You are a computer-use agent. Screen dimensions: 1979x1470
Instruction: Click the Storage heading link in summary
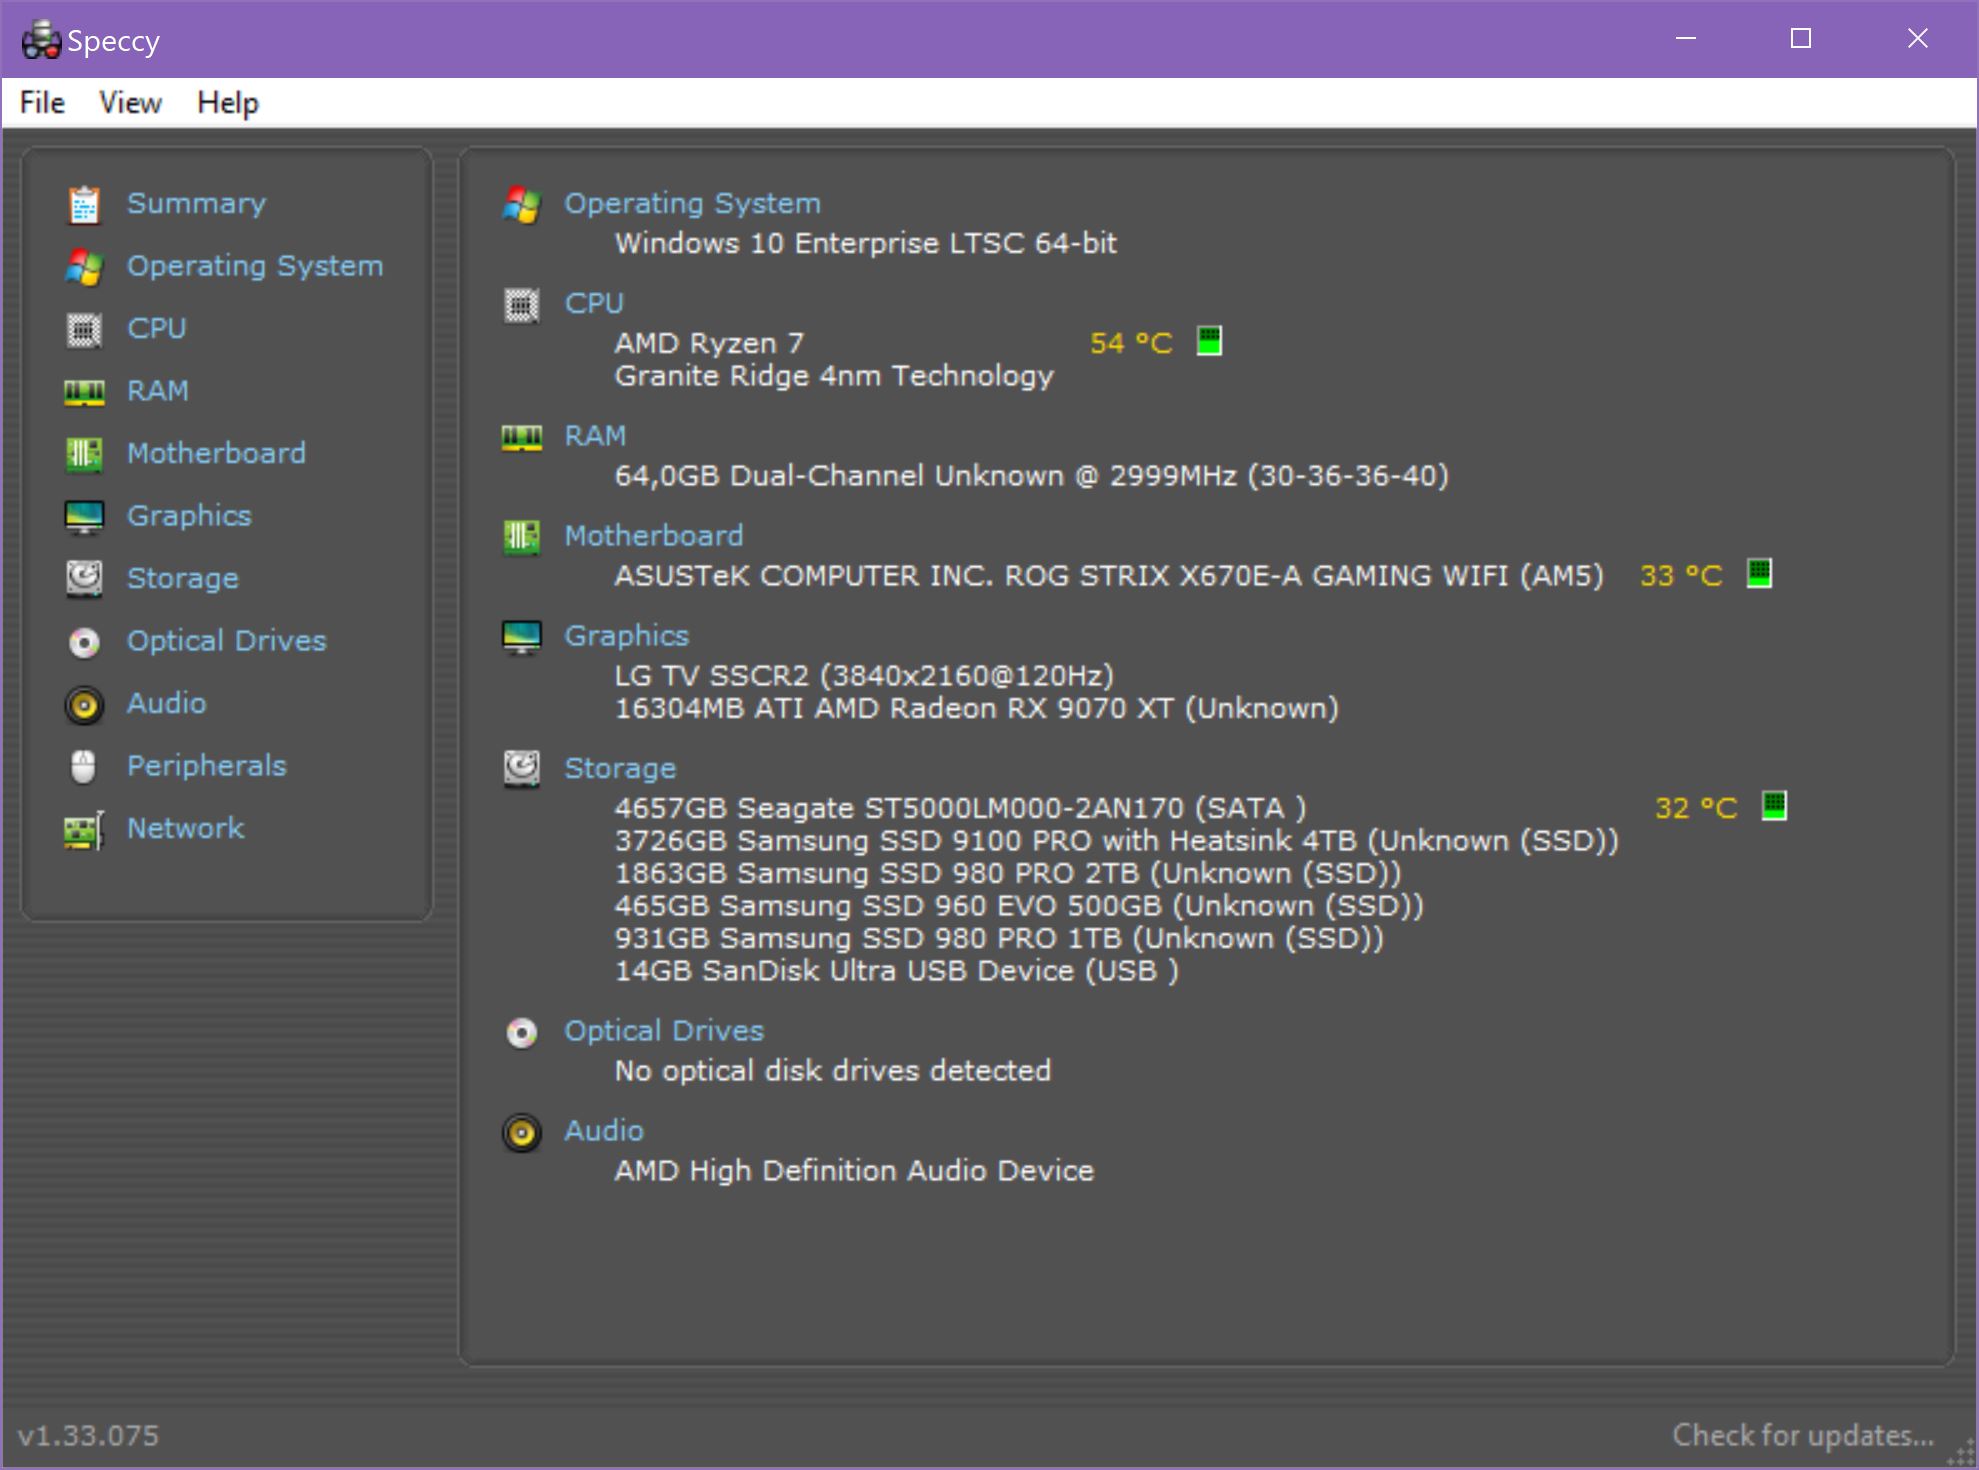click(620, 769)
